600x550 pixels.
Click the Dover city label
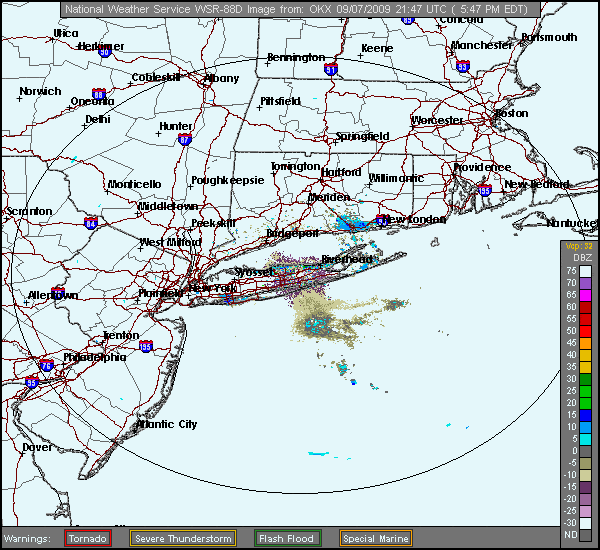coord(38,447)
